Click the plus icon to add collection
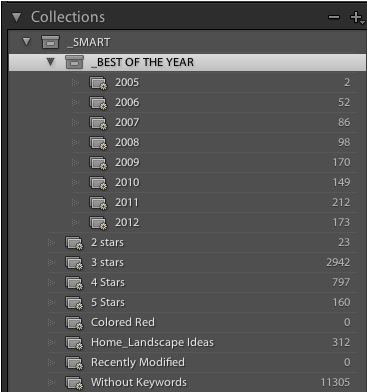The image size is (367, 392). (356, 17)
